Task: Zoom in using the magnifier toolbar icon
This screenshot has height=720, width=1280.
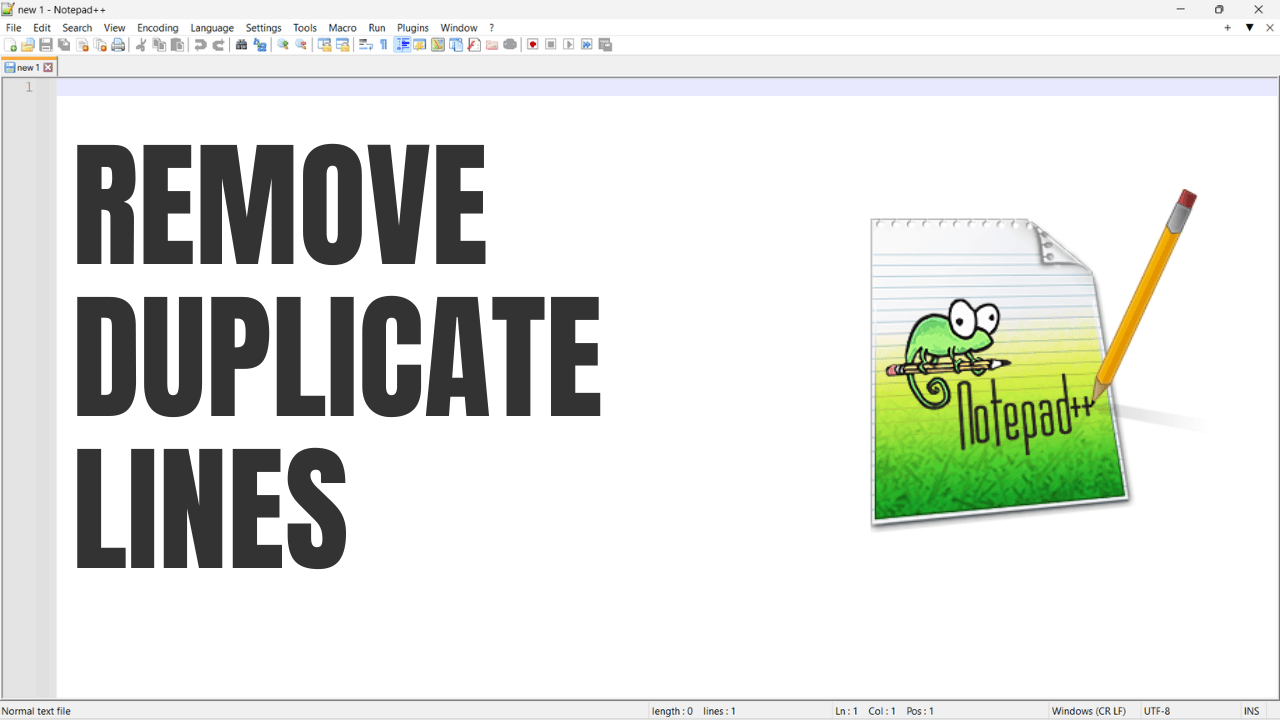Action: [281, 44]
